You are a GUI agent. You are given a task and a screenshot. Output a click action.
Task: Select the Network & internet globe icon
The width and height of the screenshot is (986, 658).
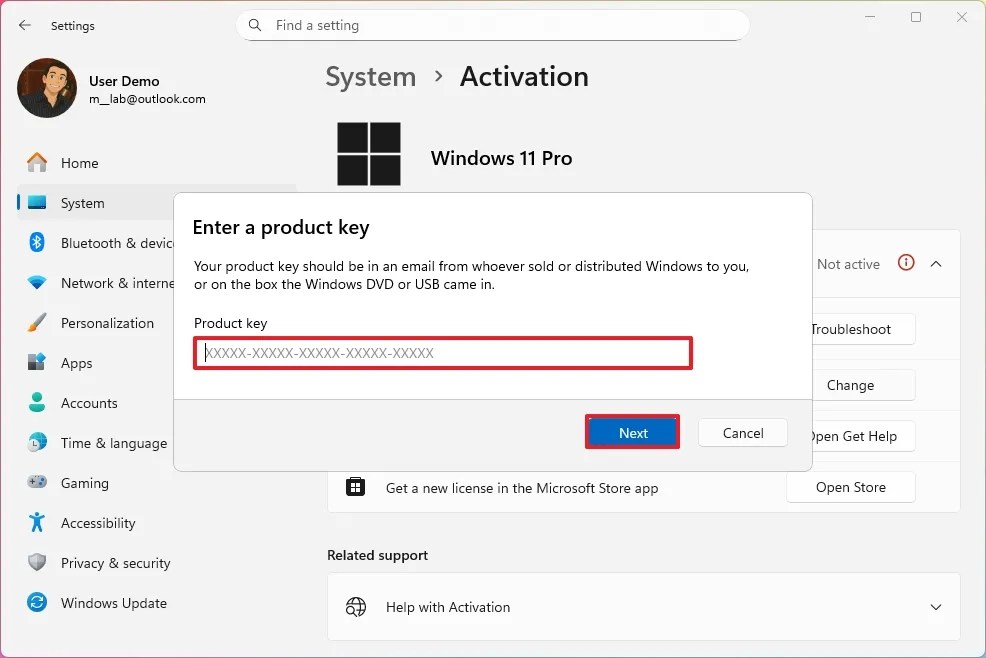pos(36,283)
